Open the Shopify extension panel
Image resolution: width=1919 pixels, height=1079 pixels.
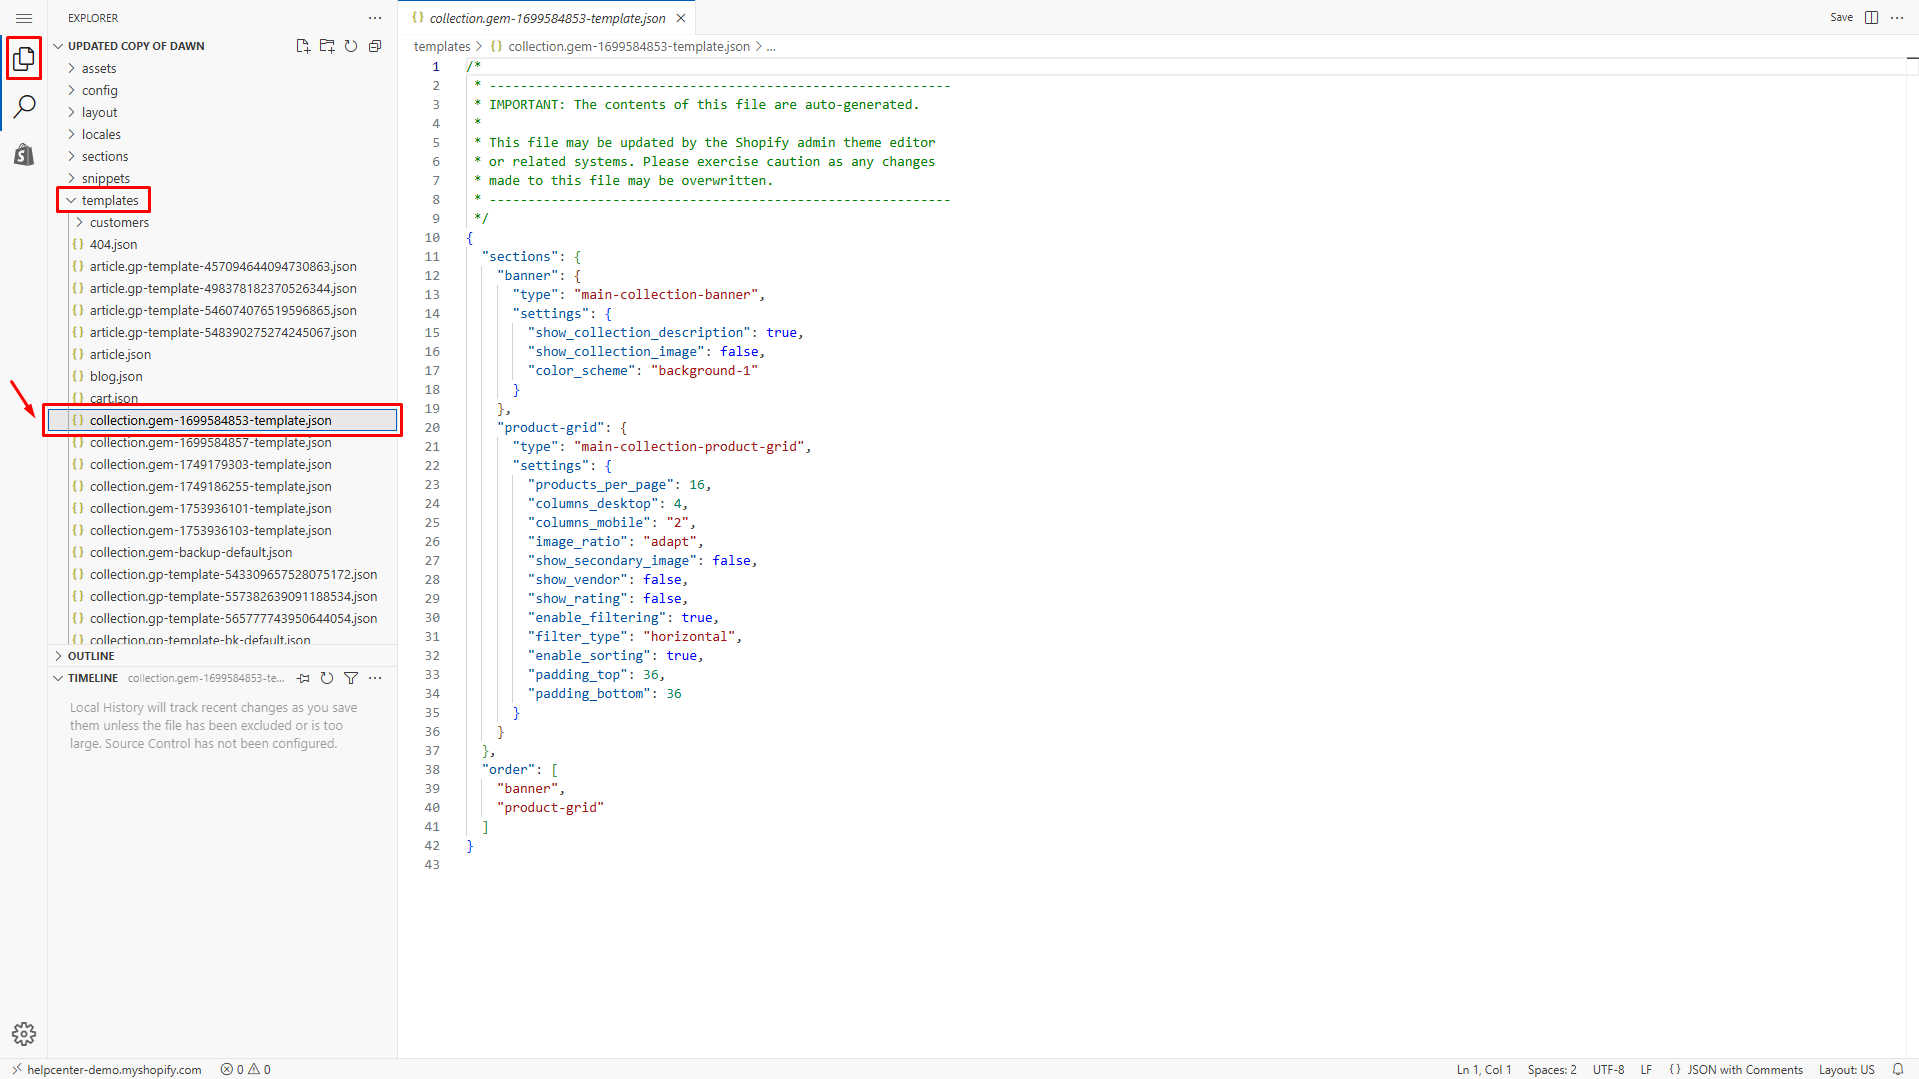click(24, 154)
